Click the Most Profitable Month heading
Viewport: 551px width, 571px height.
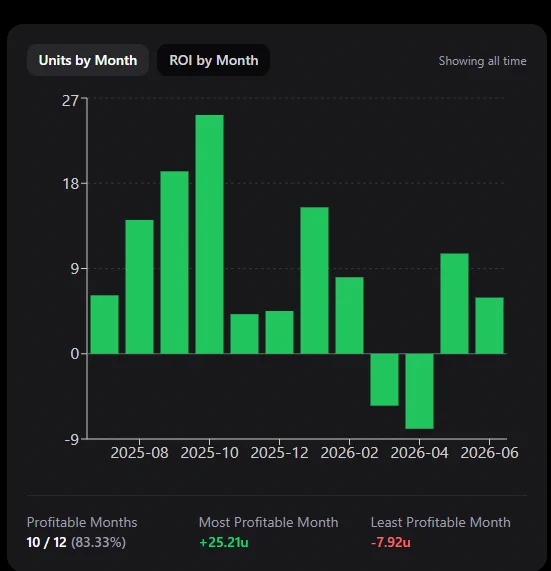point(268,522)
